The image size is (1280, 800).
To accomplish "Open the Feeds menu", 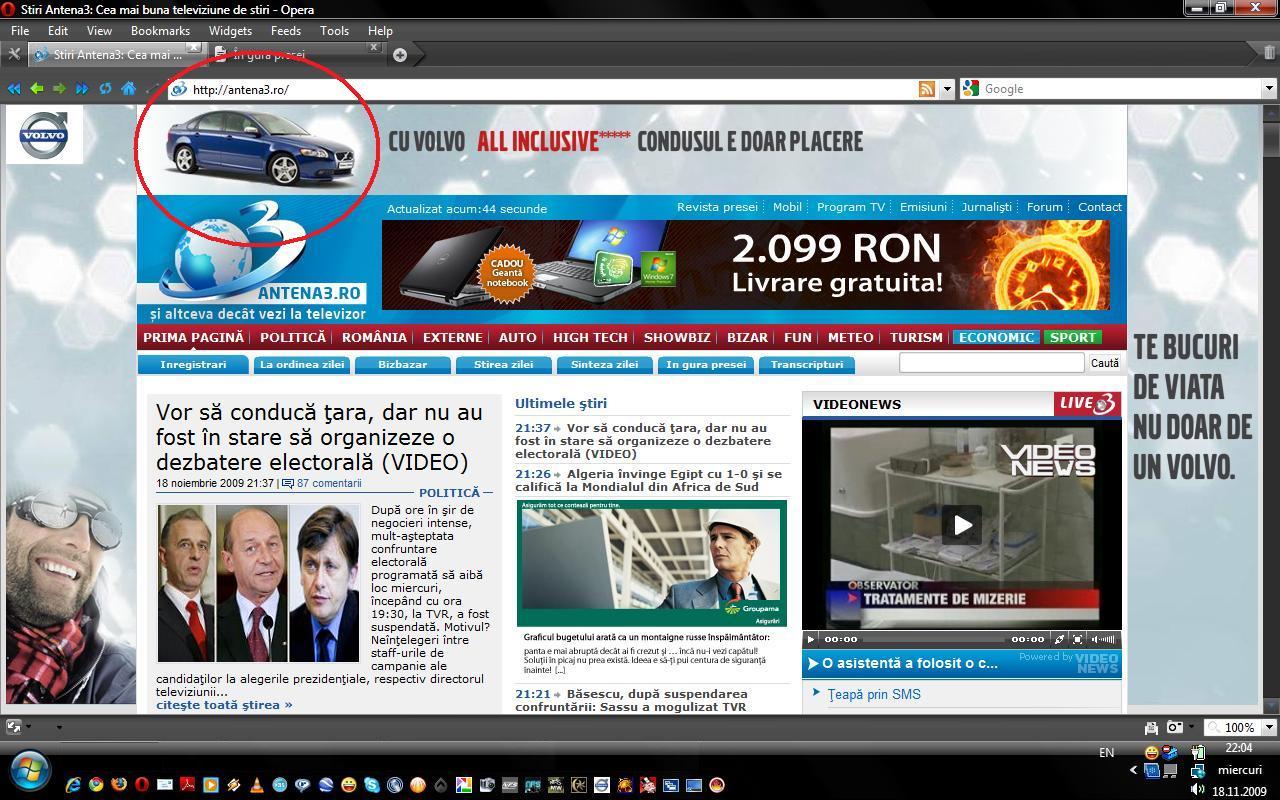I will (286, 31).
